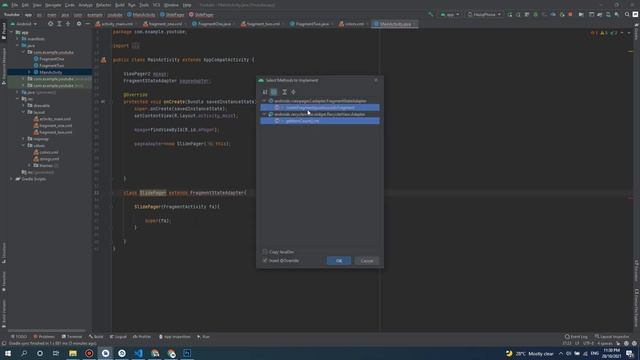Screen dimensions: 640x360
Task: Open the Event Log
Action: pos(576,337)
